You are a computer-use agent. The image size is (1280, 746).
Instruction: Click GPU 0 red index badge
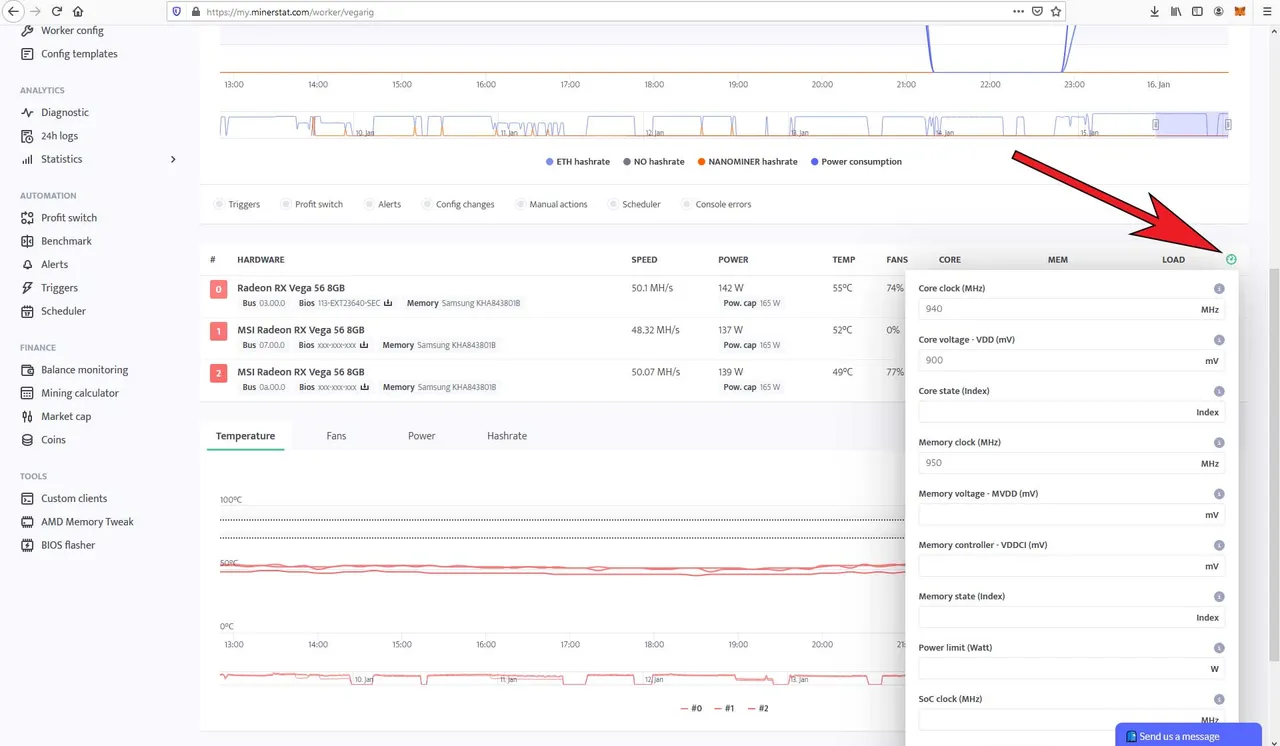point(218,289)
